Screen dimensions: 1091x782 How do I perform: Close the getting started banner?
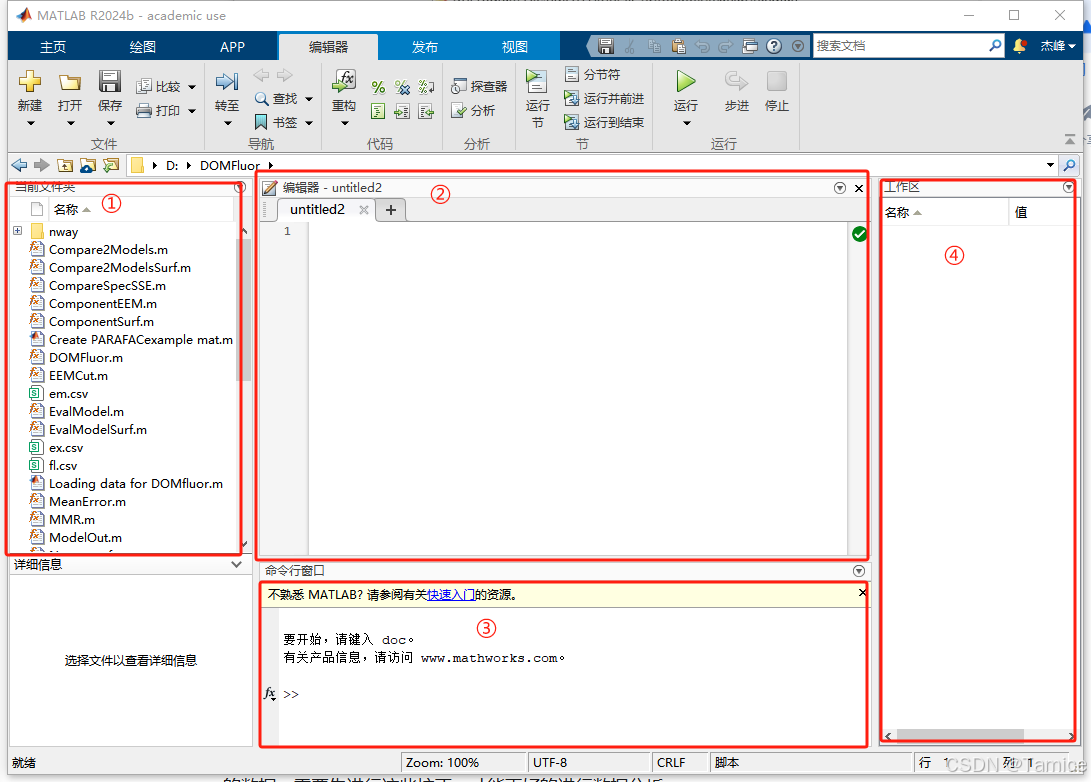(862, 593)
